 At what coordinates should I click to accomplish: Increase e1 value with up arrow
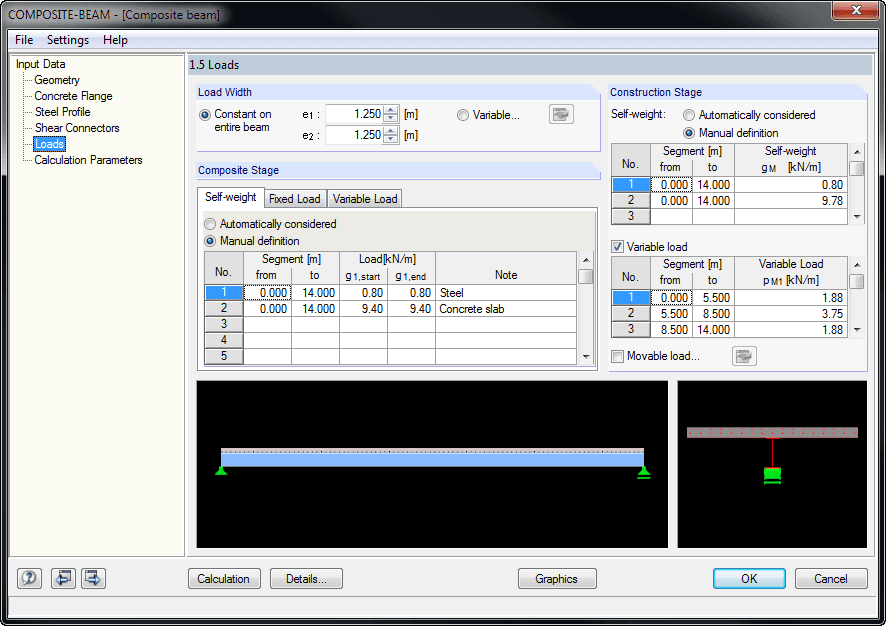coord(390,110)
